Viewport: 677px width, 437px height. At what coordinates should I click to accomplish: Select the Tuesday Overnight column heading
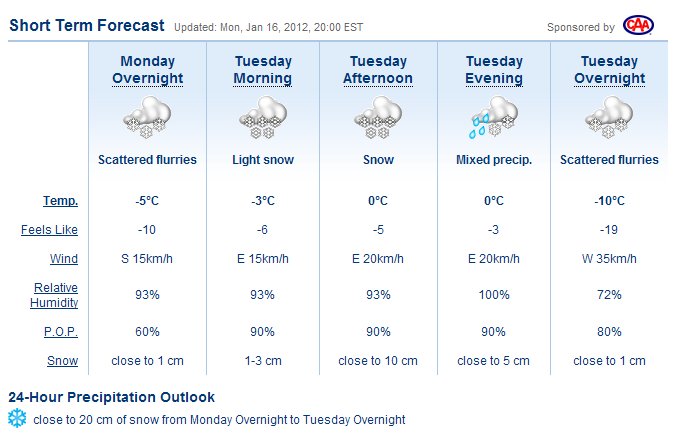609,70
